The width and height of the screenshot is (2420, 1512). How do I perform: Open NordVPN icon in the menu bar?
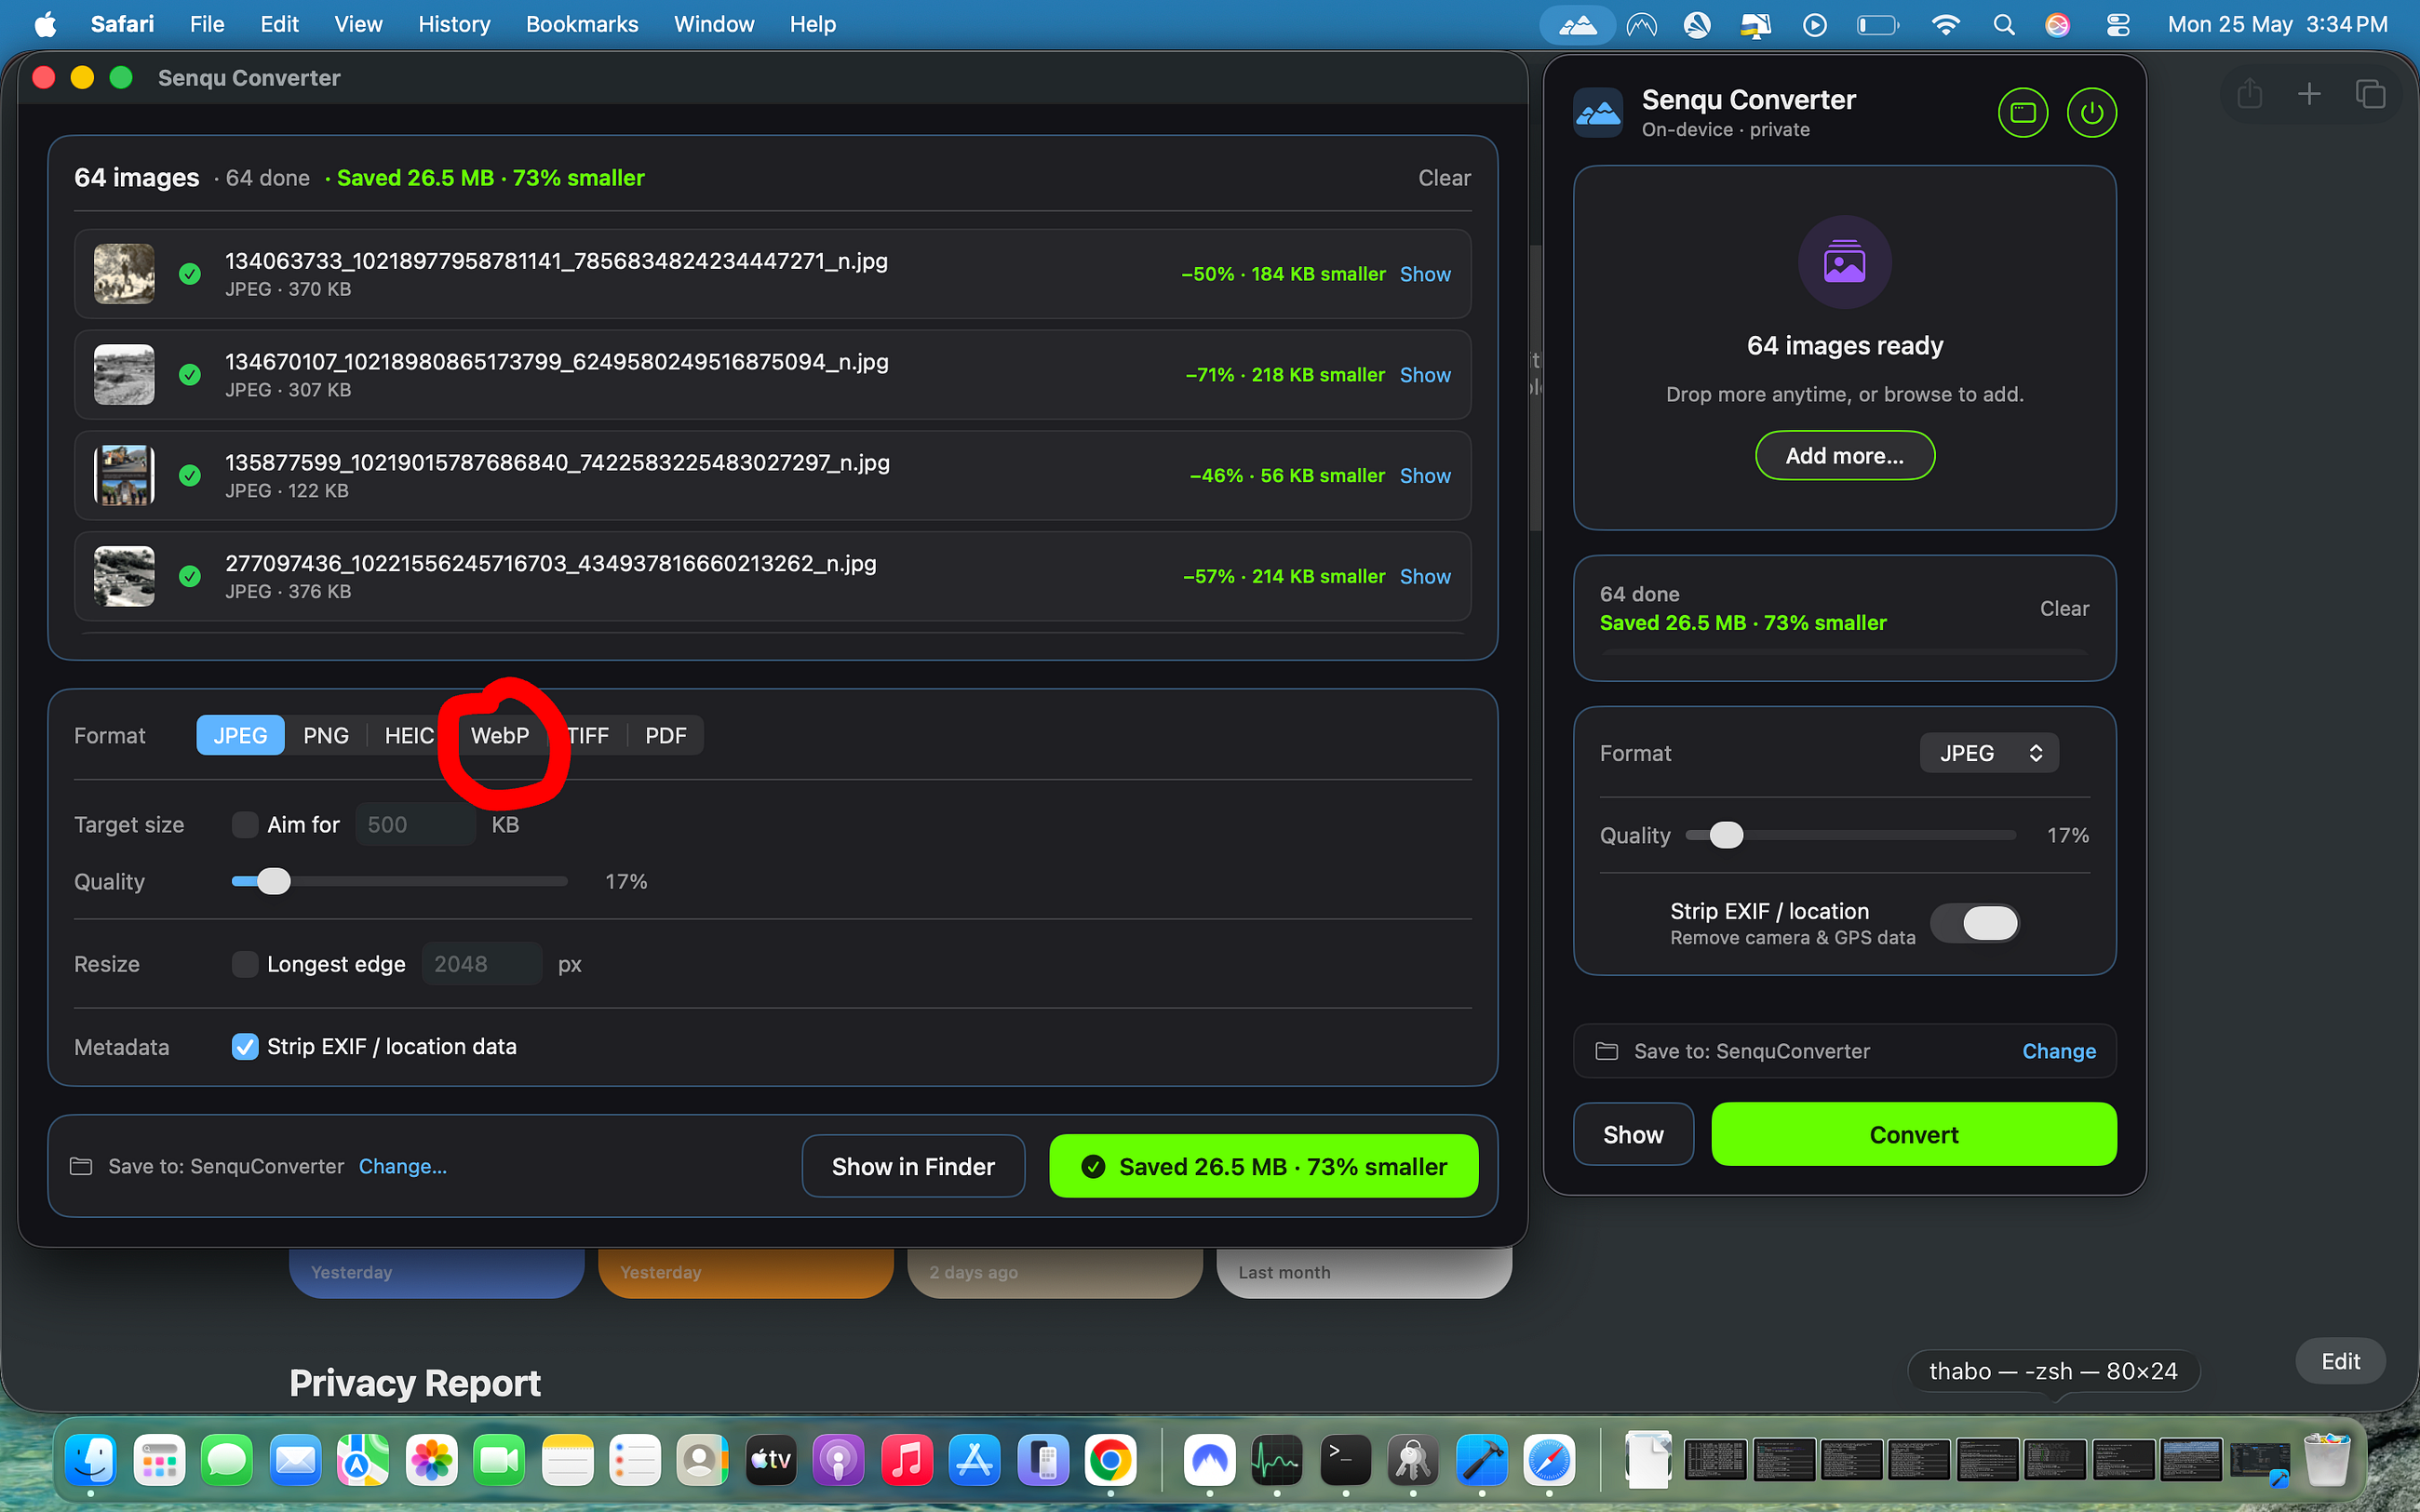coord(1641,25)
